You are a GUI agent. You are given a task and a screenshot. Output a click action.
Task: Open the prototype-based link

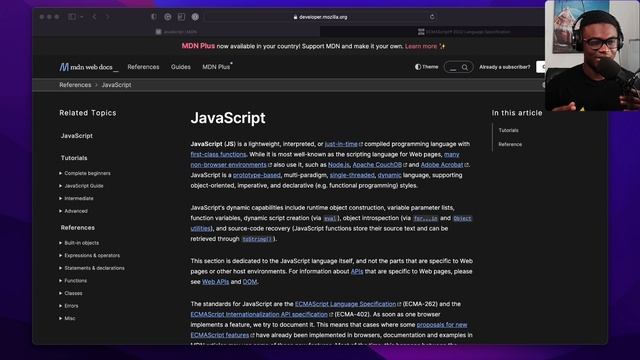coord(257,175)
